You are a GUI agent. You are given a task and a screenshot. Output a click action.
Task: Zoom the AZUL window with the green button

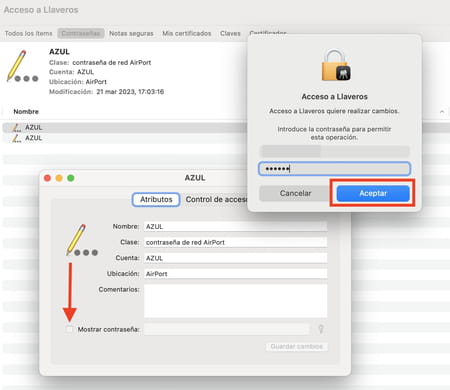pos(71,178)
